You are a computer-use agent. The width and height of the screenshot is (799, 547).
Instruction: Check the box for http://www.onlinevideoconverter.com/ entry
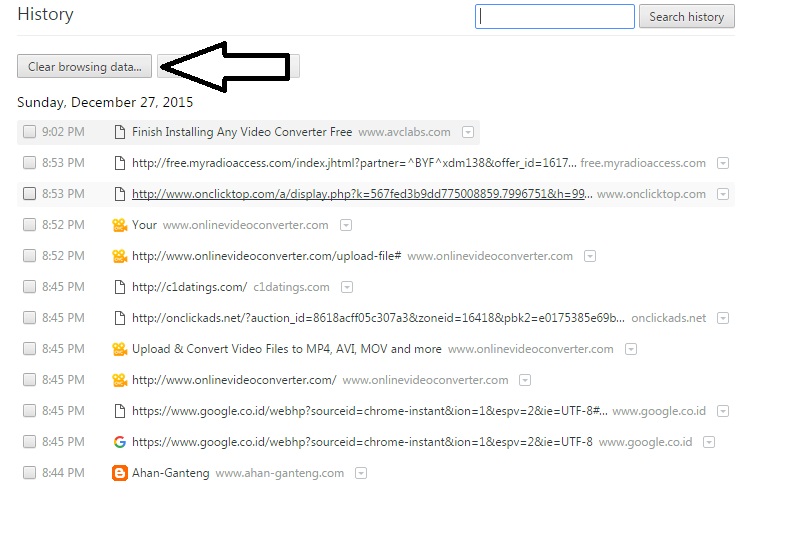(30, 380)
